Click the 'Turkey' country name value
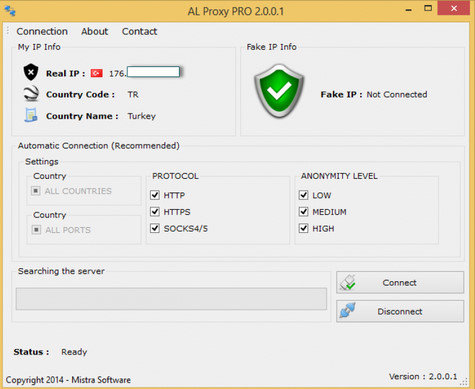This screenshot has width=475, height=389. [142, 116]
